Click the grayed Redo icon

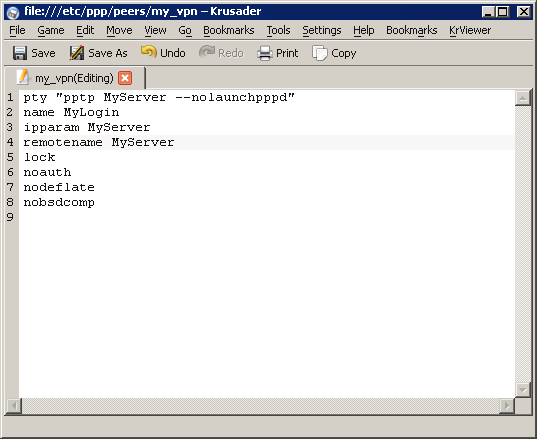click(x=207, y=52)
